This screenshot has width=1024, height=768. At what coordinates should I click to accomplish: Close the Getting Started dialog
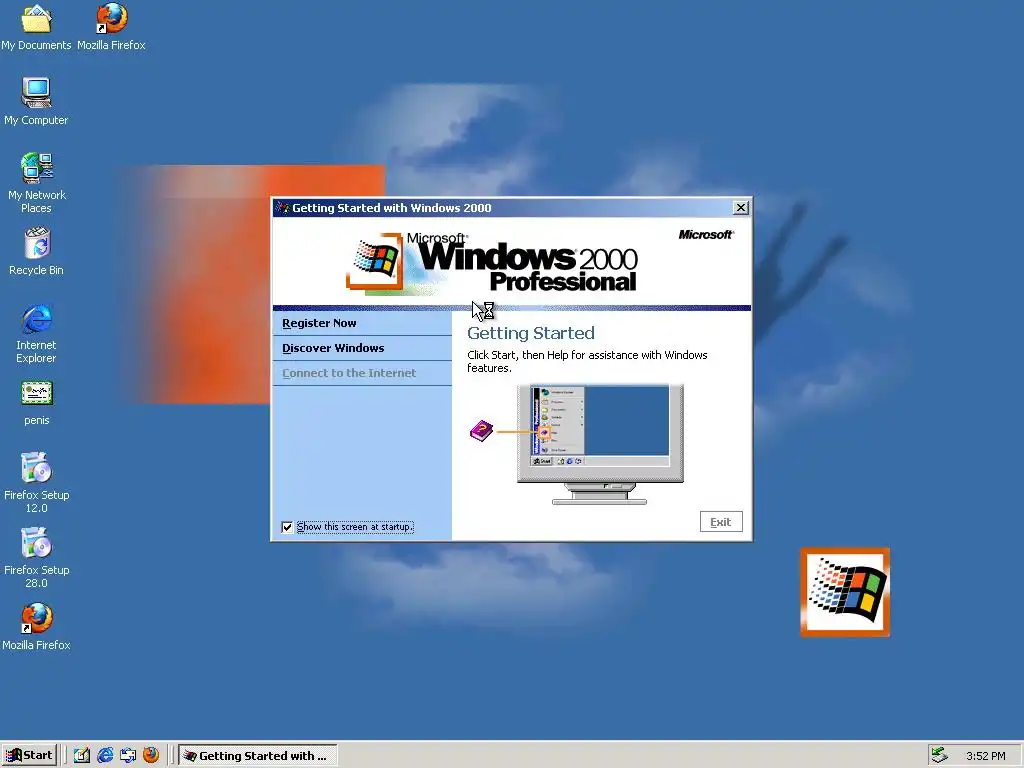tap(741, 208)
